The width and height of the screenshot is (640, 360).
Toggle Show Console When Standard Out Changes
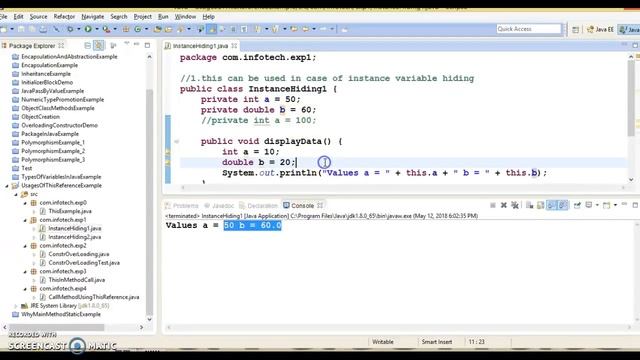551,205
